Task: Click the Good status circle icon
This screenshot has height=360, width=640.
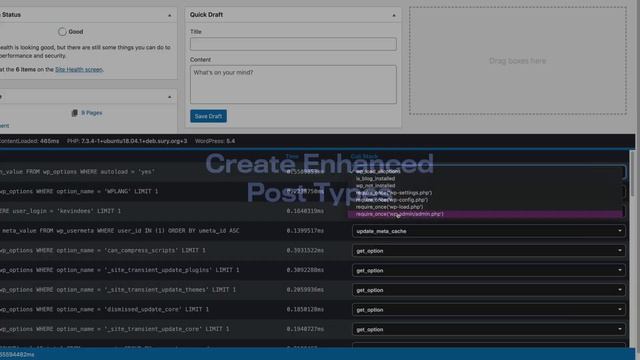Action: pyautogui.click(x=62, y=31)
